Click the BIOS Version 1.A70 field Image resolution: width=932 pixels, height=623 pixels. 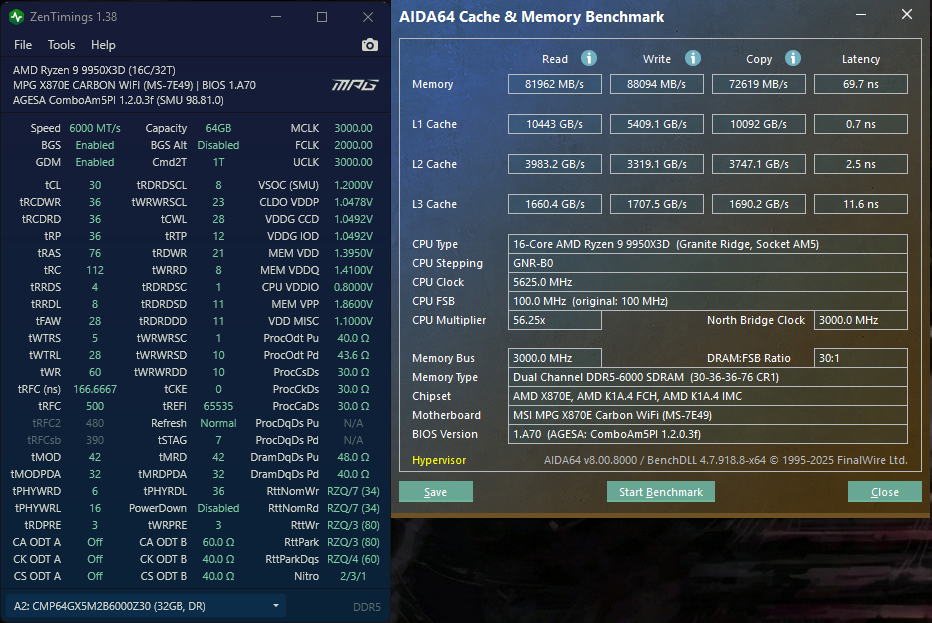pos(707,434)
